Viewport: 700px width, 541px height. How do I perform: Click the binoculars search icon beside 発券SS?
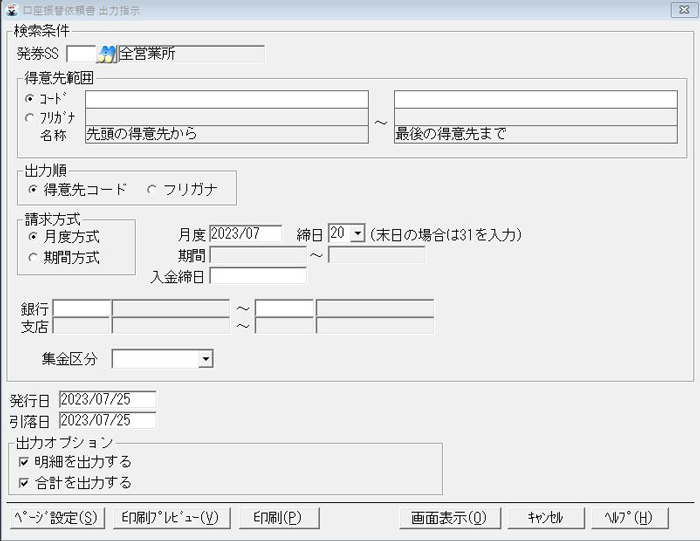pyautogui.click(x=107, y=54)
